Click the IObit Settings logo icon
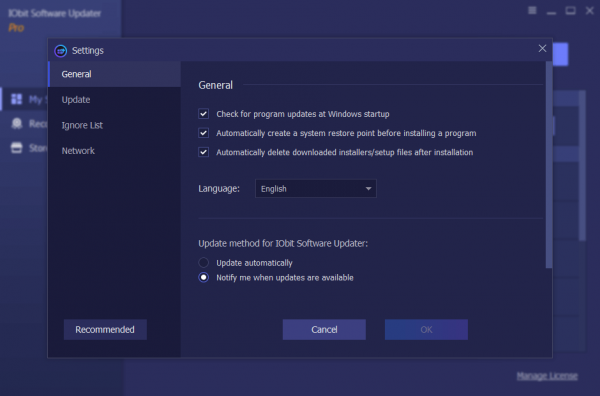This screenshot has width=600, height=396. [60, 51]
